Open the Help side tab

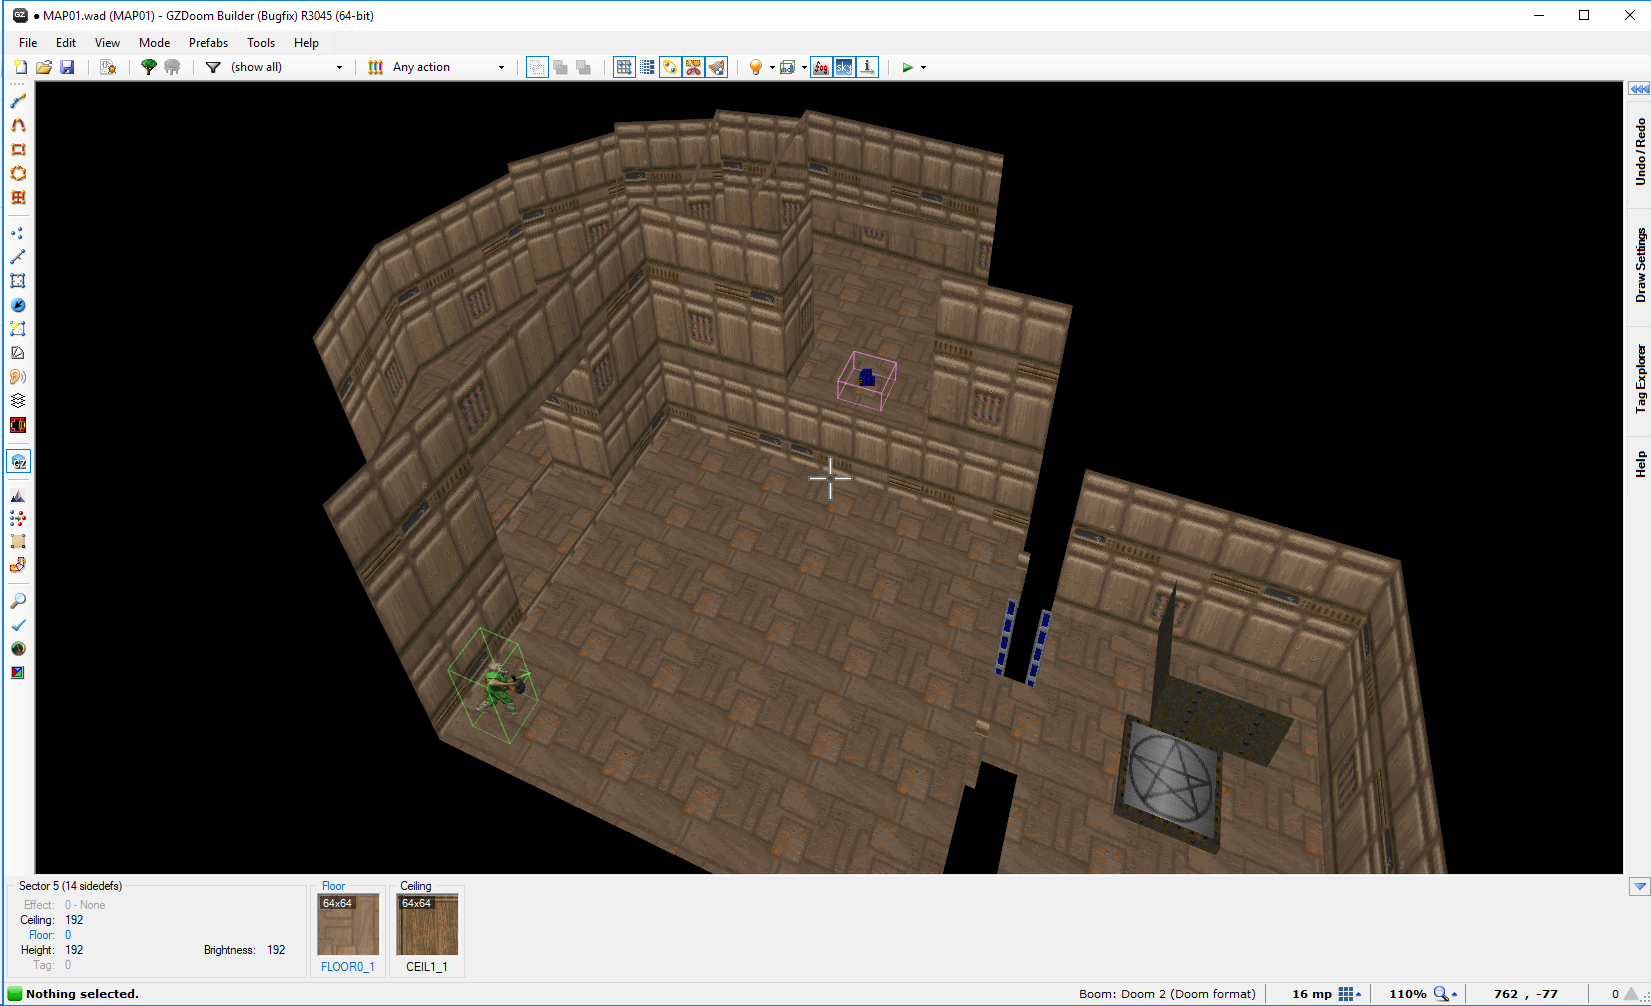pos(1639,464)
